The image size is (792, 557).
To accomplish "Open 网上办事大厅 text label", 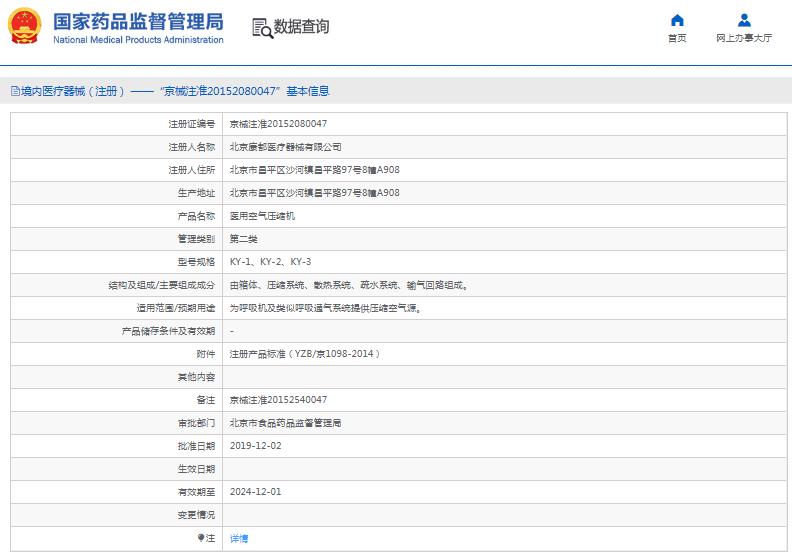I will [744, 39].
